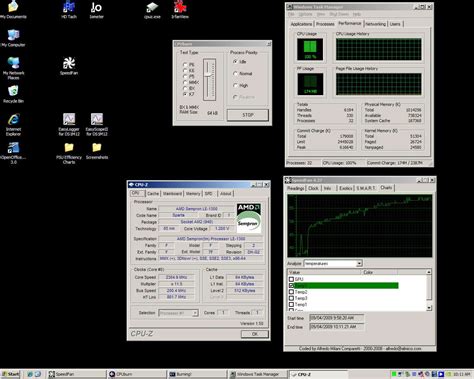The width and height of the screenshot is (474, 379).
Task: Tick the Temp3 checkbox in SpeedFan
Action: pos(291,298)
